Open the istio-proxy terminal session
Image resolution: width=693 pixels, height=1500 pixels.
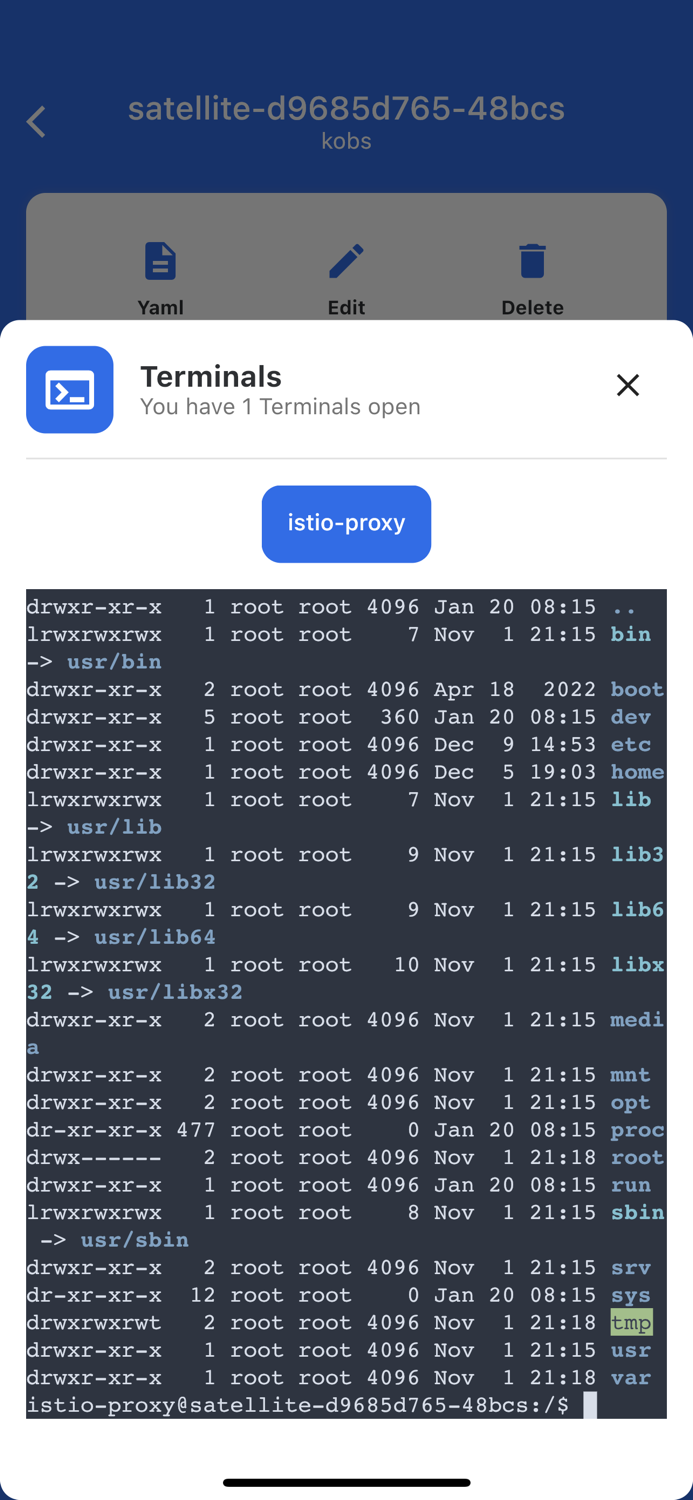(346, 523)
